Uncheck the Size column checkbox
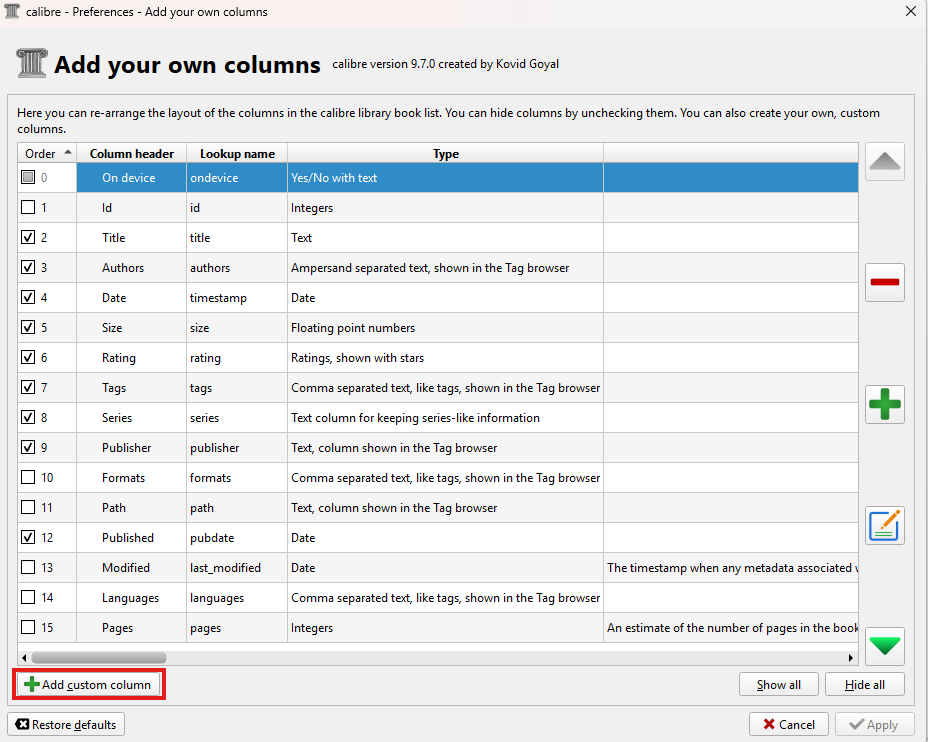 [28, 327]
